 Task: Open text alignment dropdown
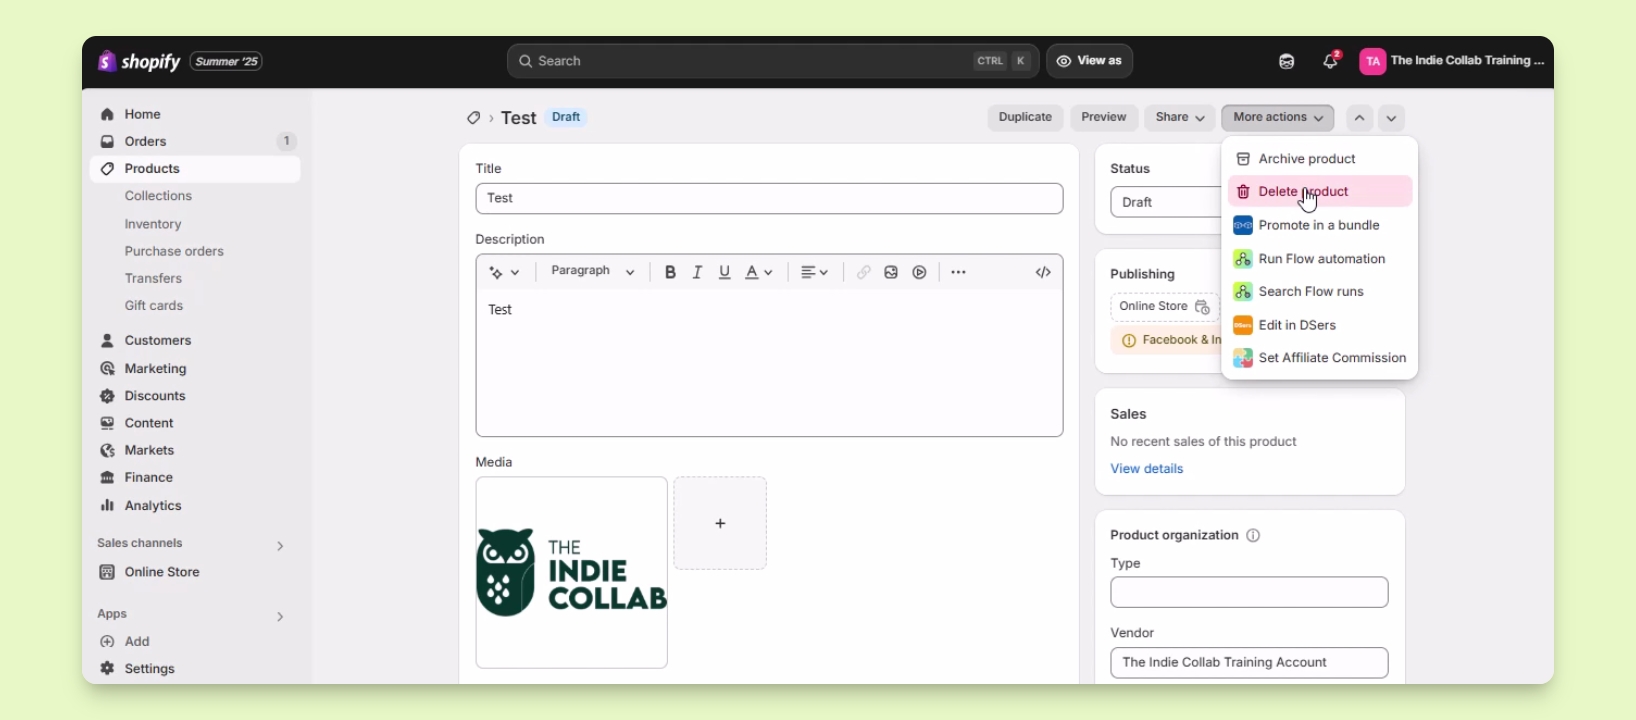(x=815, y=272)
